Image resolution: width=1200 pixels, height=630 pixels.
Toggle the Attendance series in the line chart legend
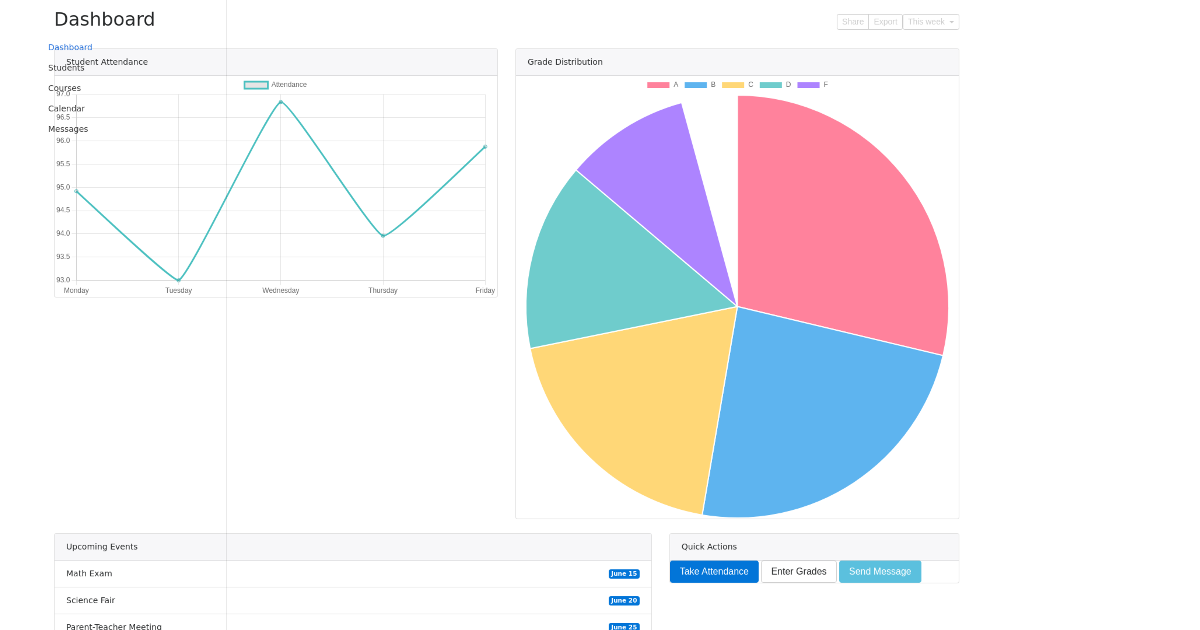tap(275, 84)
